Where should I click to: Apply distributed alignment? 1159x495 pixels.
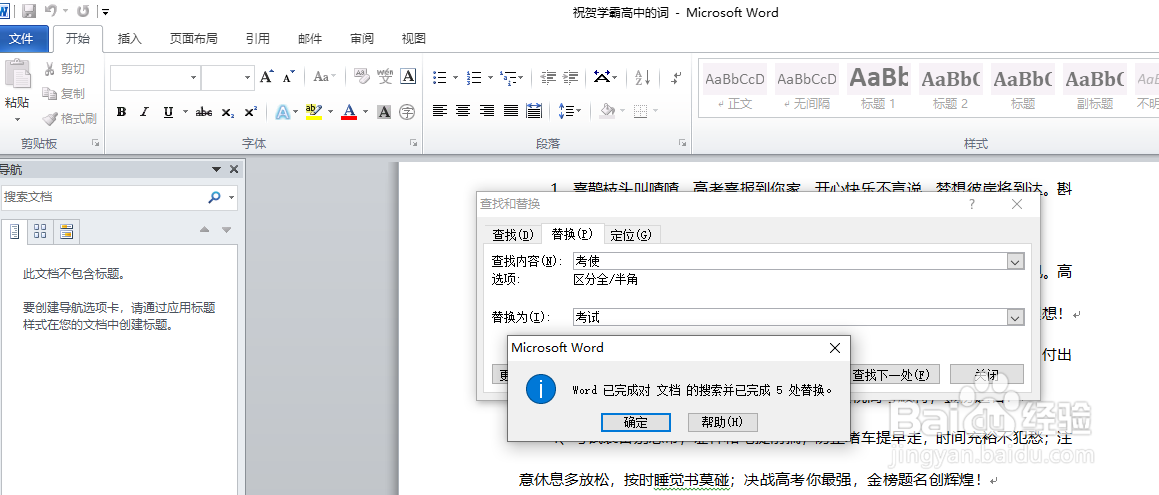(x=534, y=111)
